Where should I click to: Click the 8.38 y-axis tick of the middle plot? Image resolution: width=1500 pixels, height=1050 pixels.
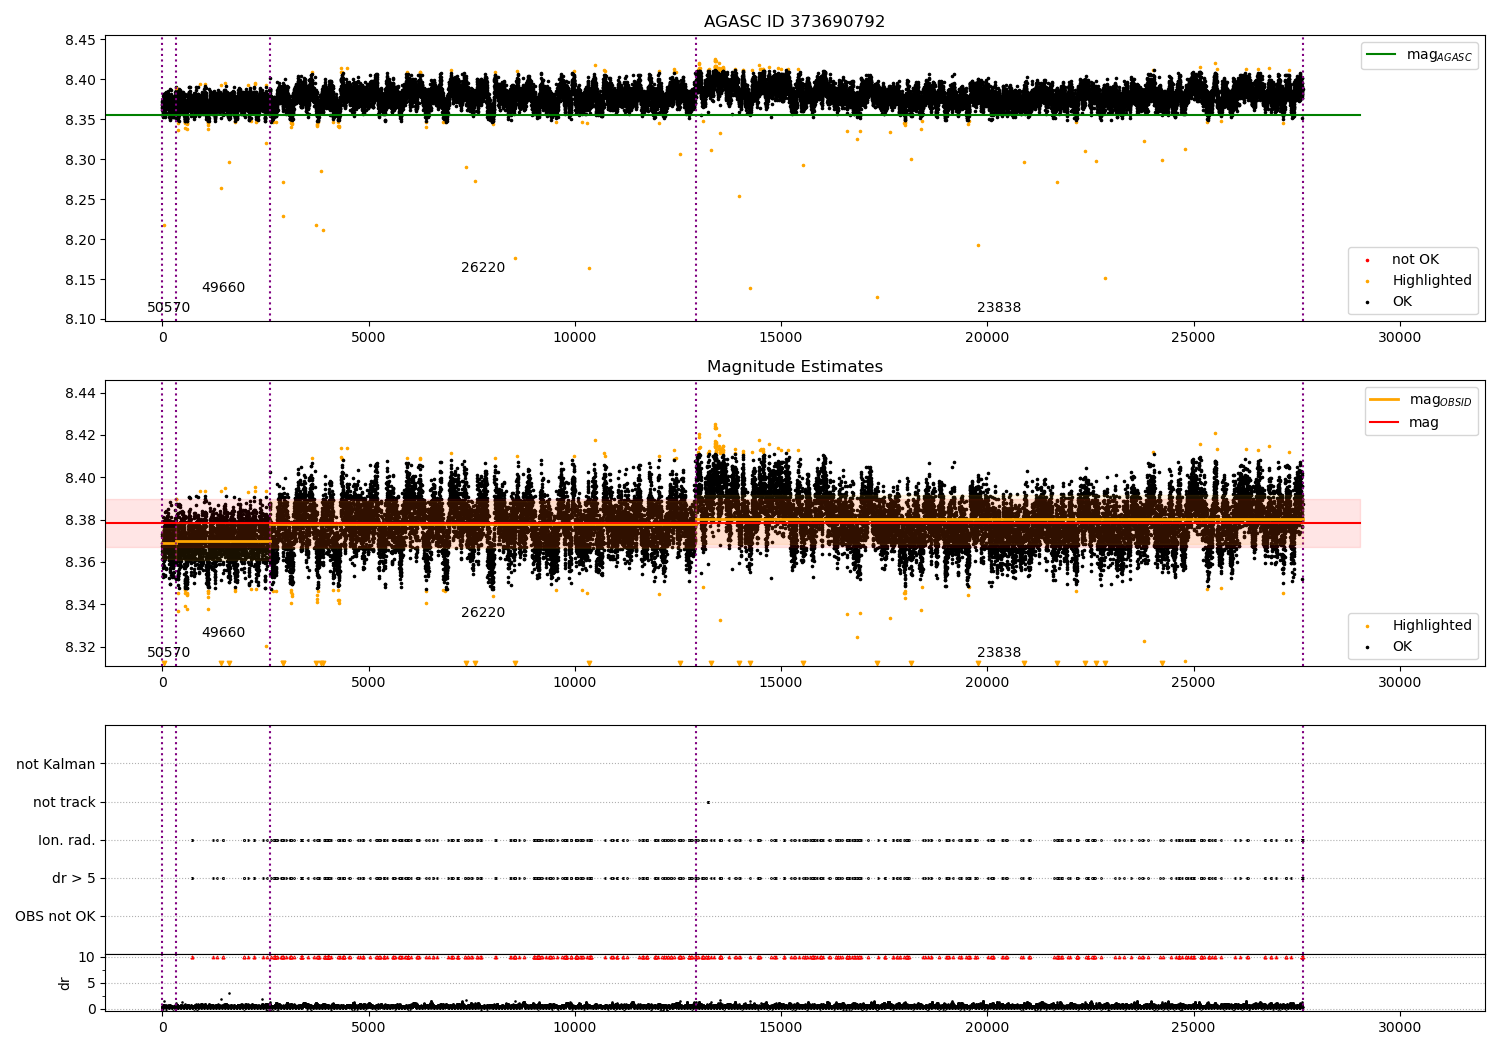80,520
